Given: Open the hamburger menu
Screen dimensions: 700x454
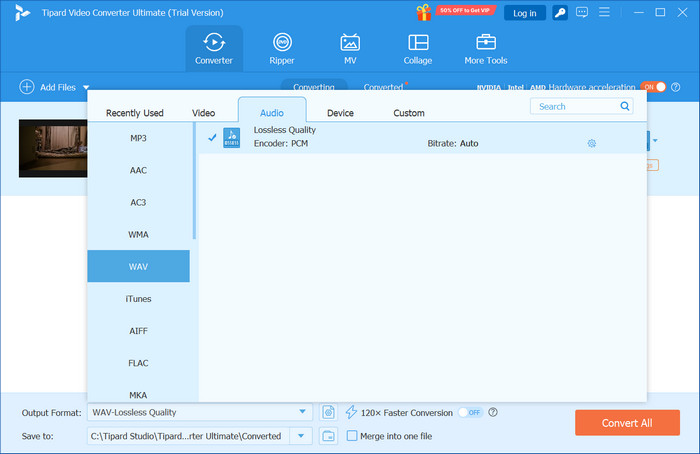Looking at the screenshot, I should coord(604,12).
